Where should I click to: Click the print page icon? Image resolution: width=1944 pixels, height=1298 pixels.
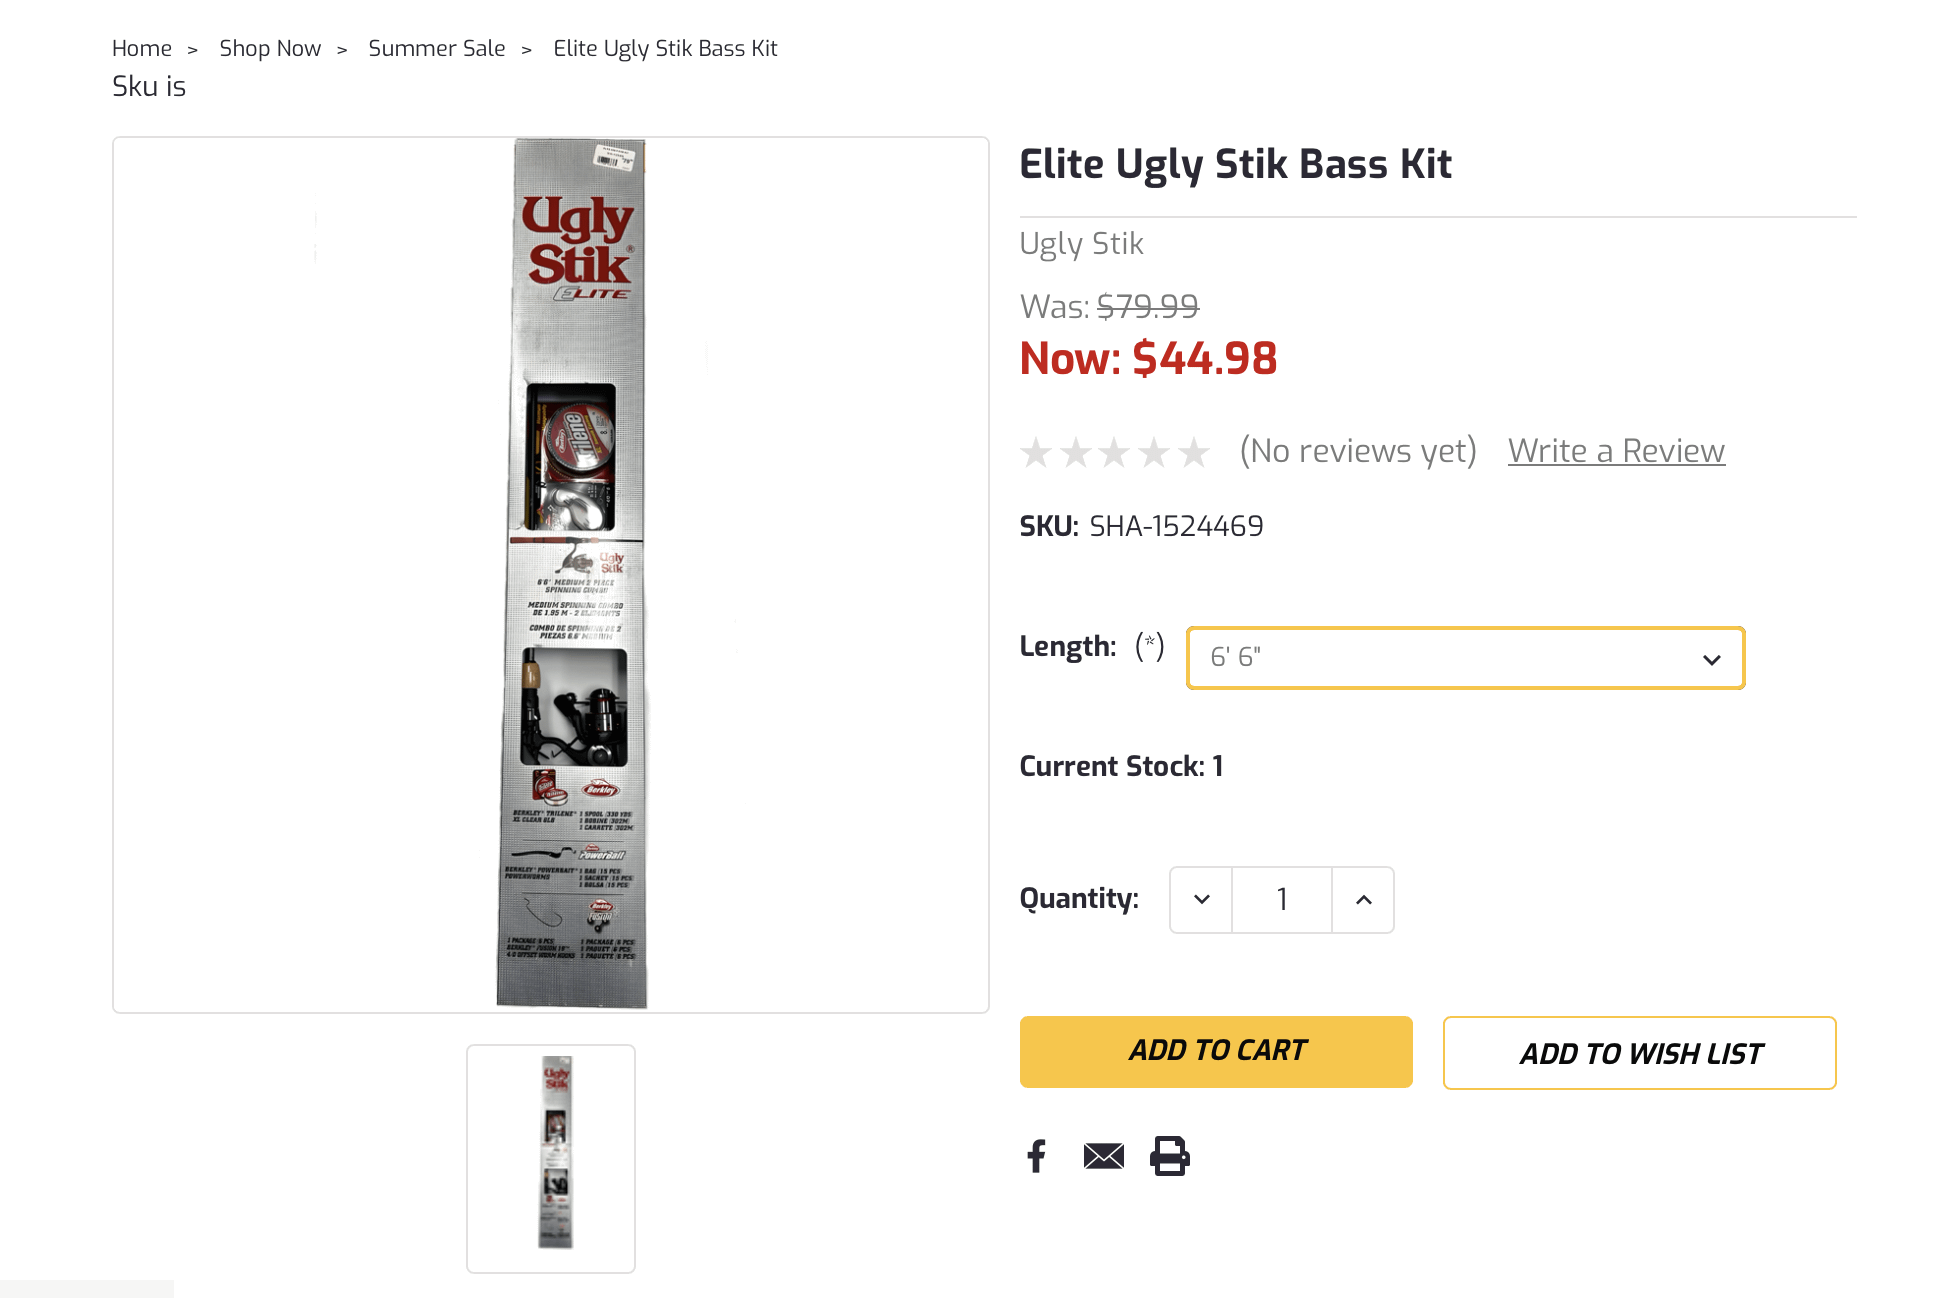click(1169, 1156)
